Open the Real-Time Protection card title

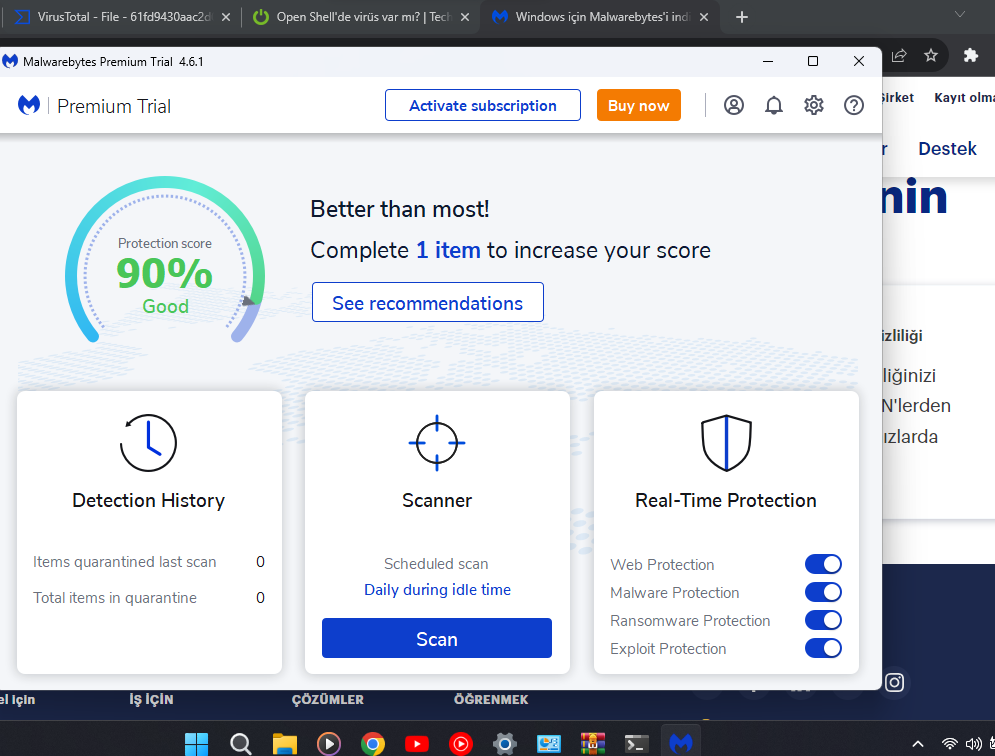tap(725, 500)
